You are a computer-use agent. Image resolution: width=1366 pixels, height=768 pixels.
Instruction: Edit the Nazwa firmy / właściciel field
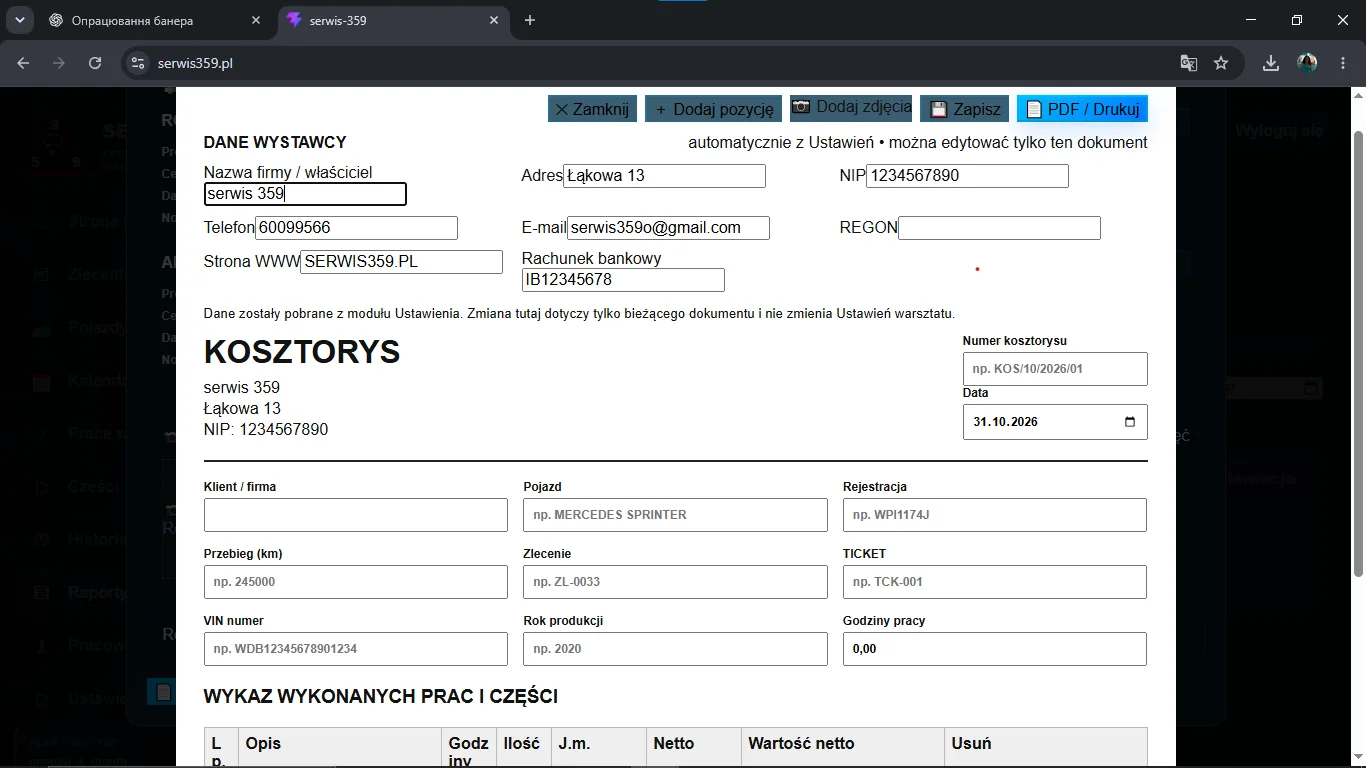(x=305, y=194)
